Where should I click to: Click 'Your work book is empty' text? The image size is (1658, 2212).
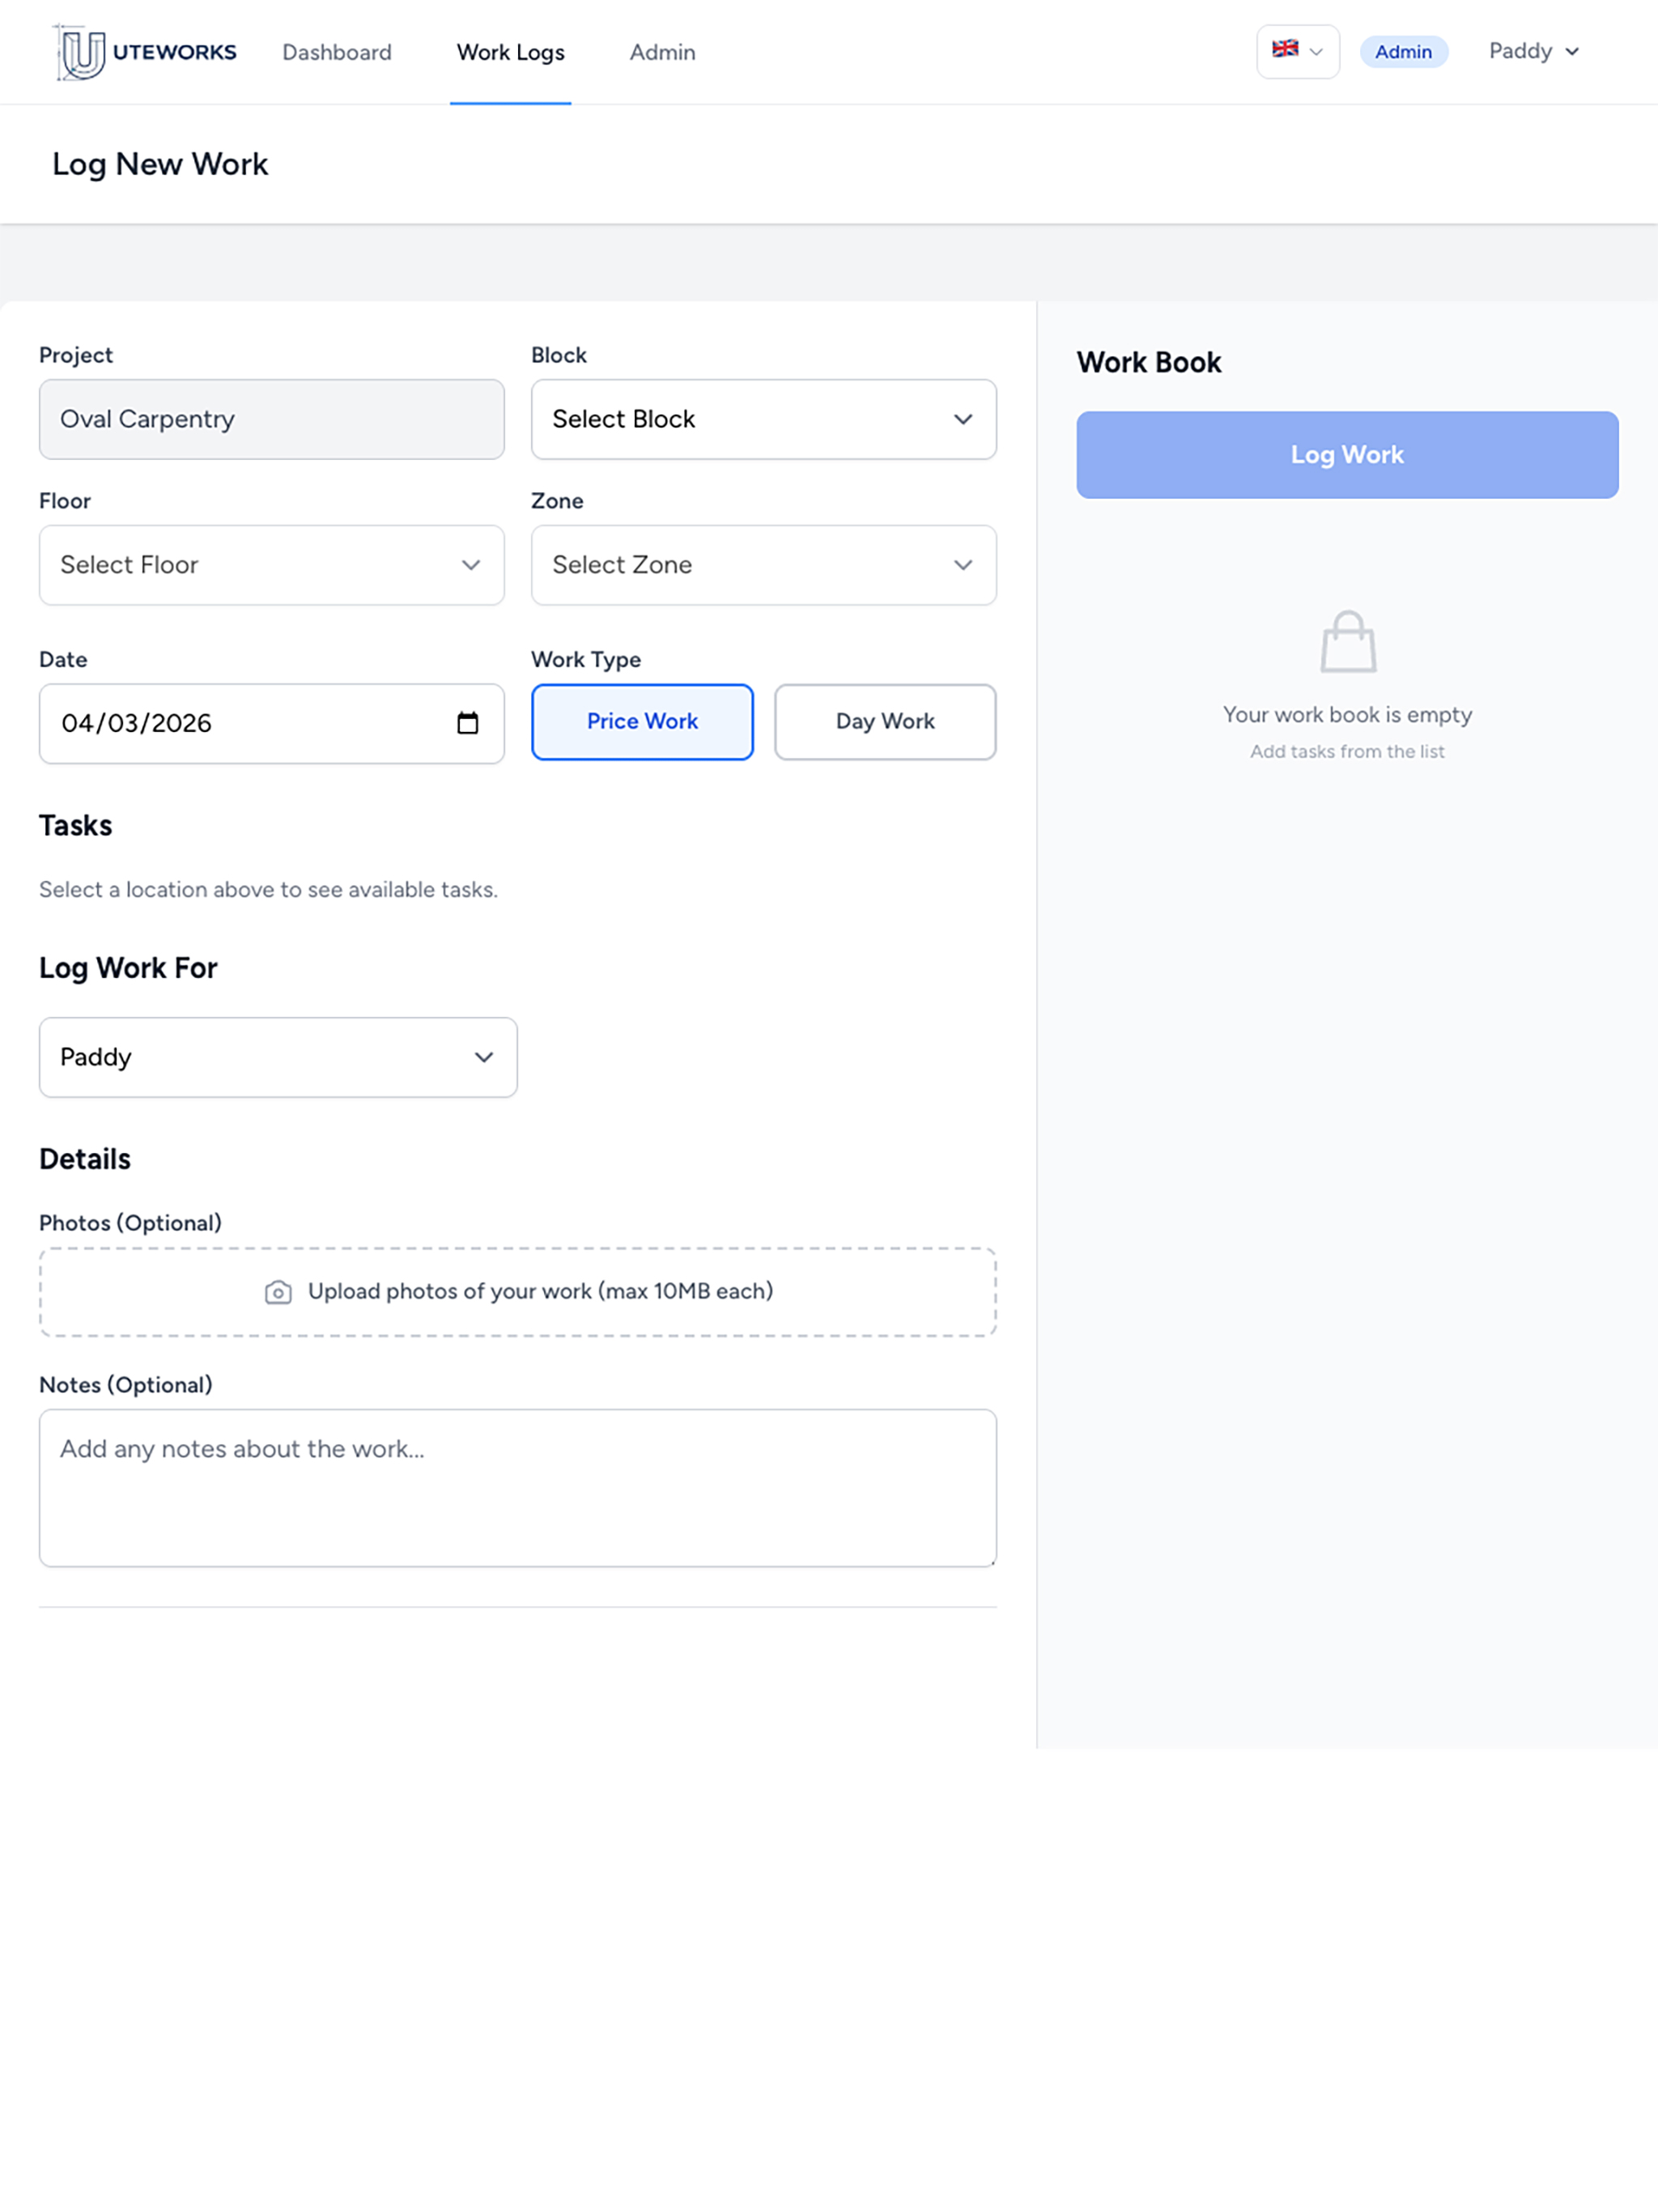point(1347,715)
